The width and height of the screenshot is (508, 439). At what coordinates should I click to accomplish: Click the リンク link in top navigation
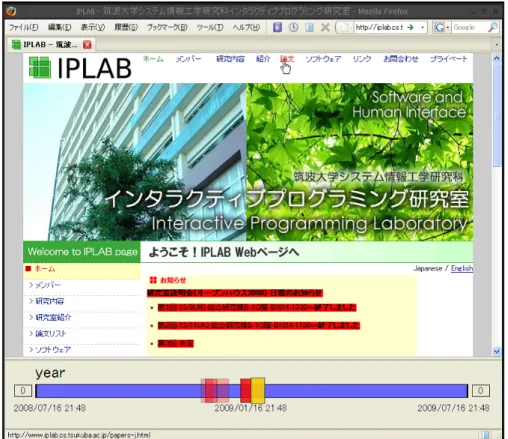362,59
